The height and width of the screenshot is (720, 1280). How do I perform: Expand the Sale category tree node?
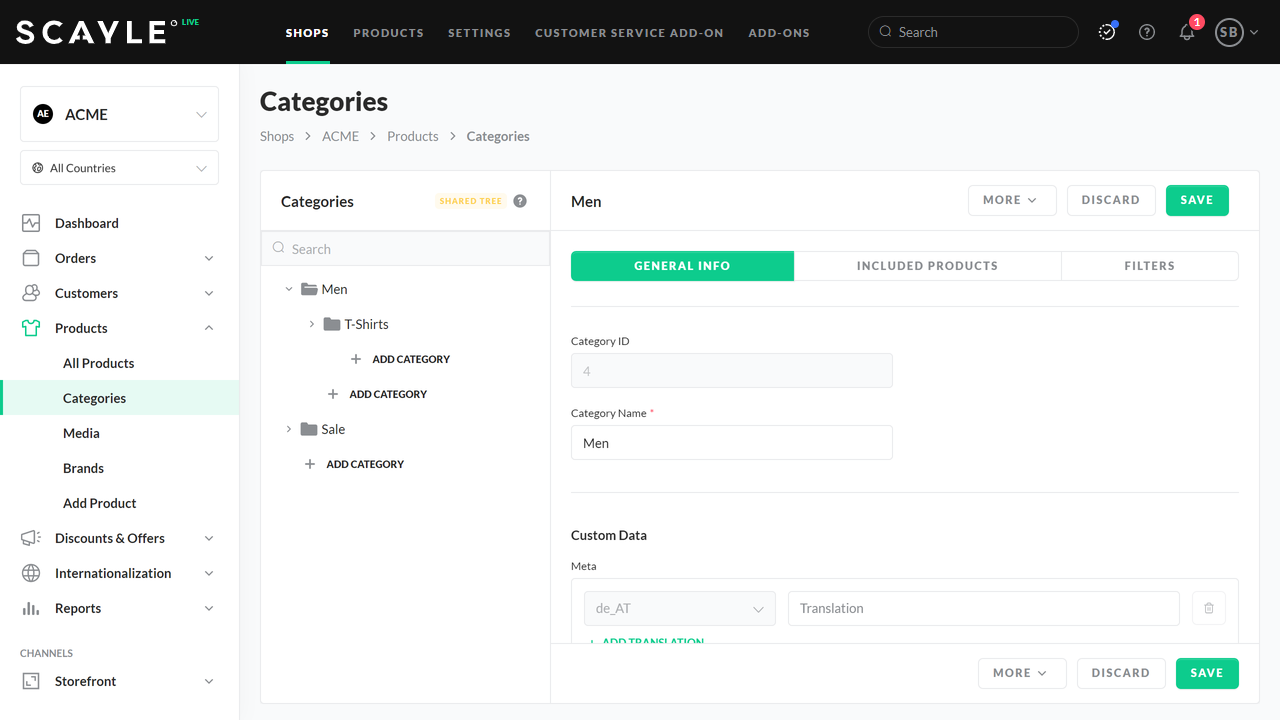[x=289, y=429]
